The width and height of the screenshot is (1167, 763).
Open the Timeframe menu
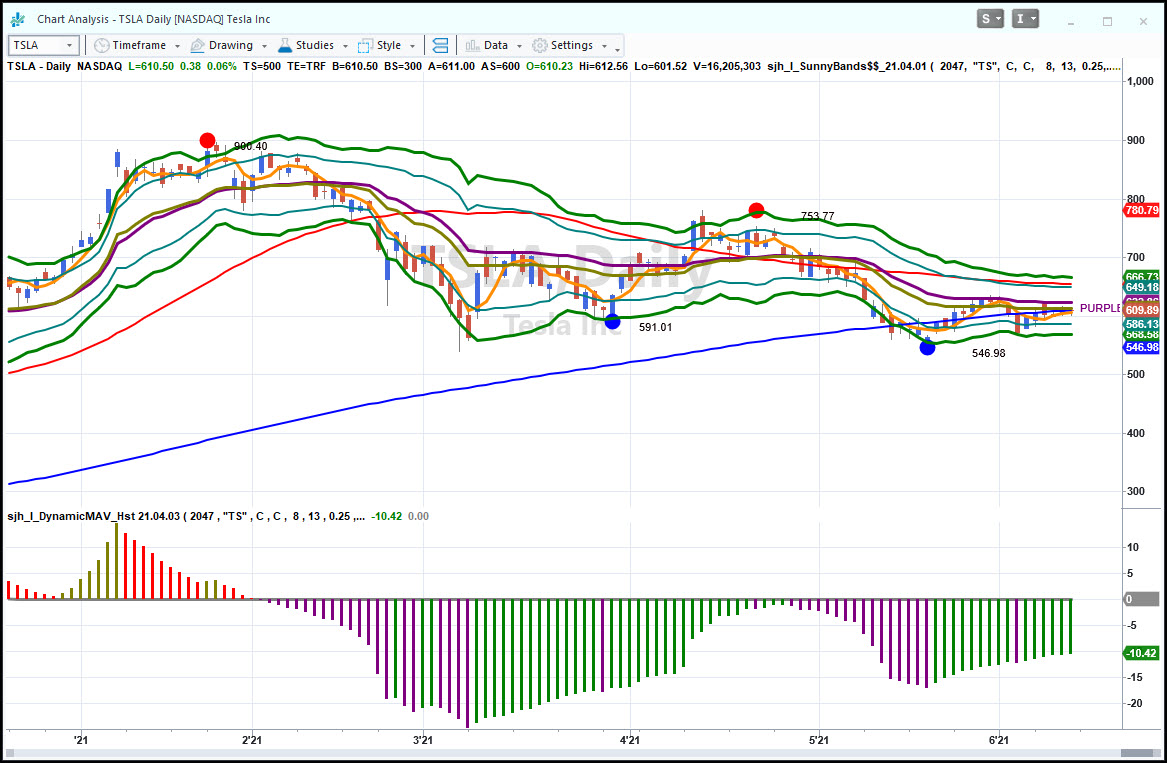pyautogui.click(x=138, y=45)
